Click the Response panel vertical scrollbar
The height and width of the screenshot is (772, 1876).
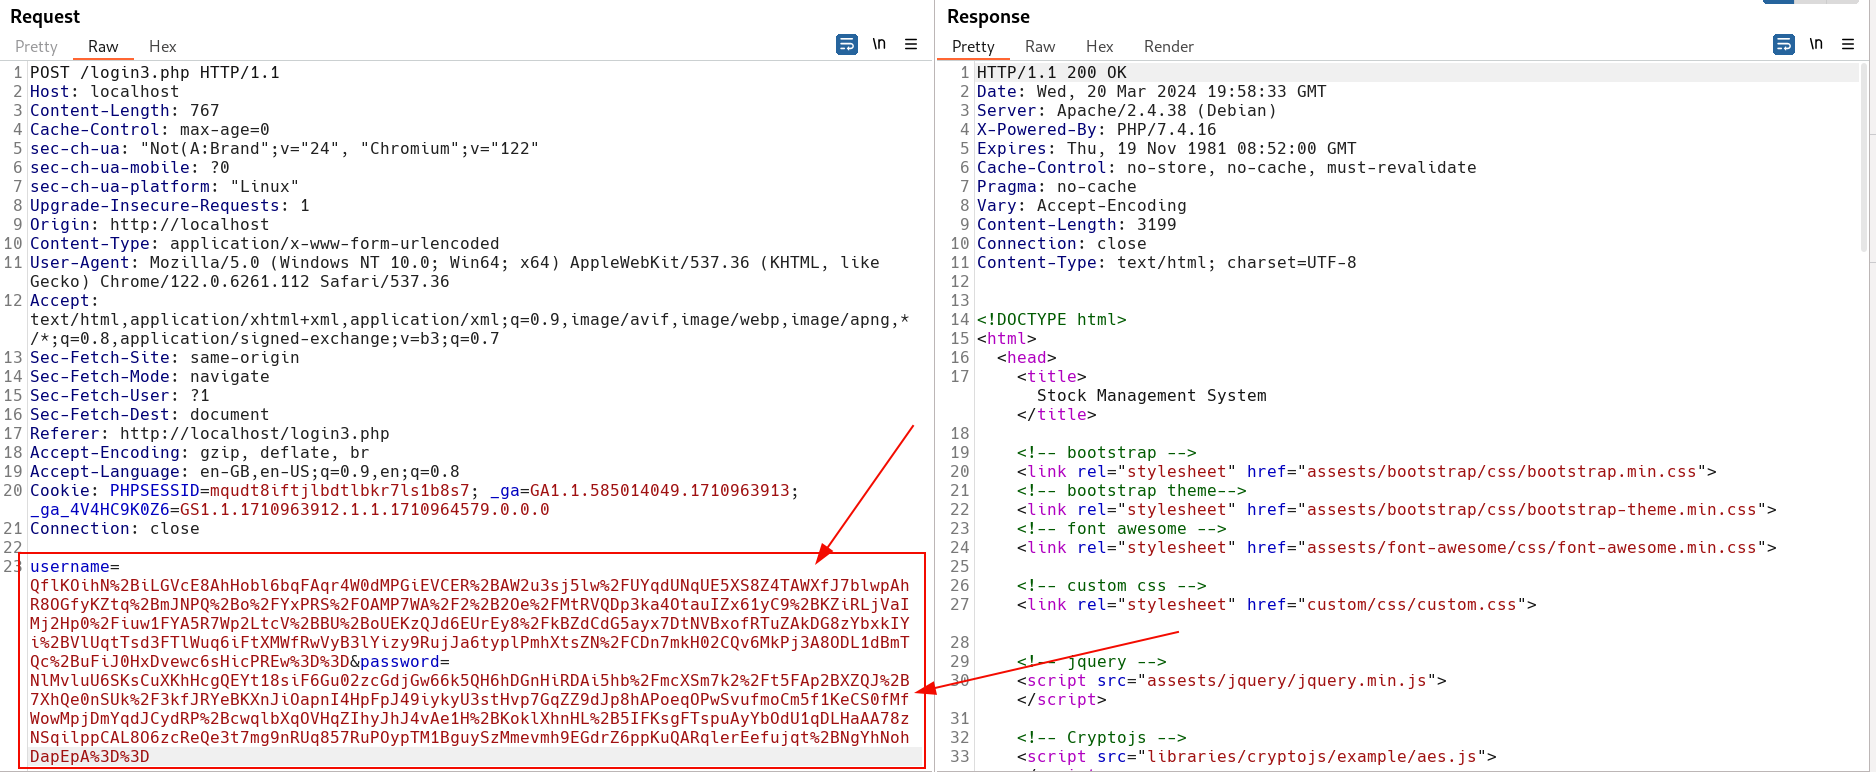coord(1865,158)
